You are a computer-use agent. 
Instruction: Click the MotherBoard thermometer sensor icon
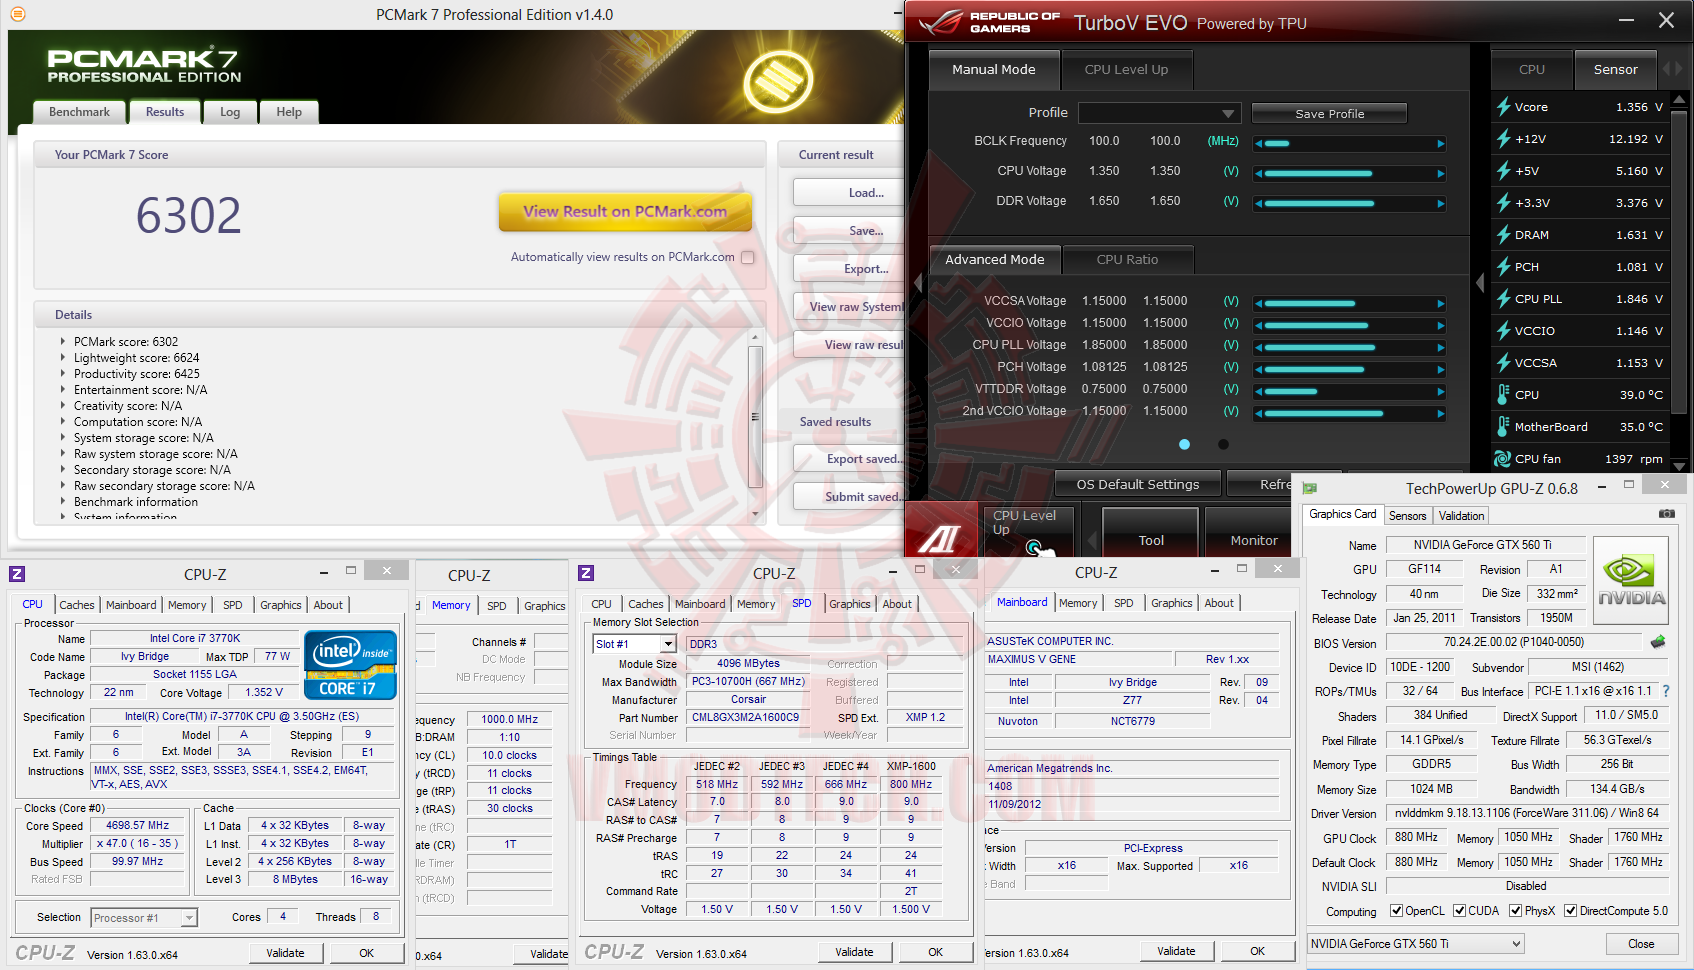[1503, 427]
